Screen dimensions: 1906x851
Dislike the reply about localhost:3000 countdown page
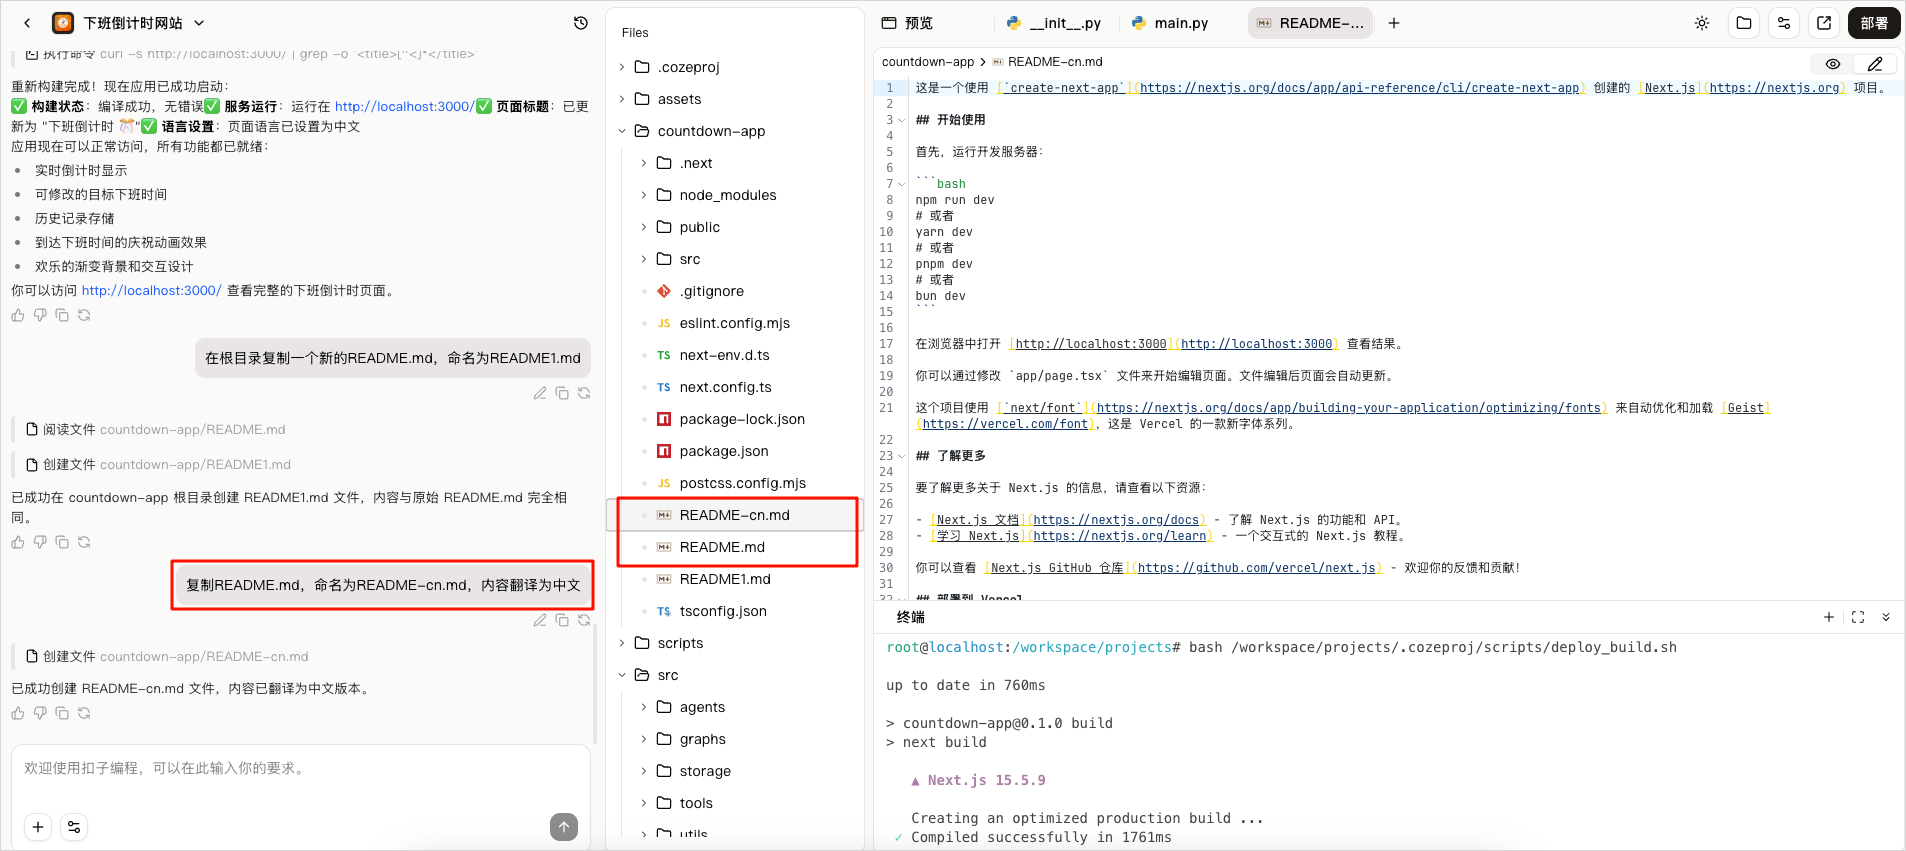pyautogui.click(x=40, y=315)
